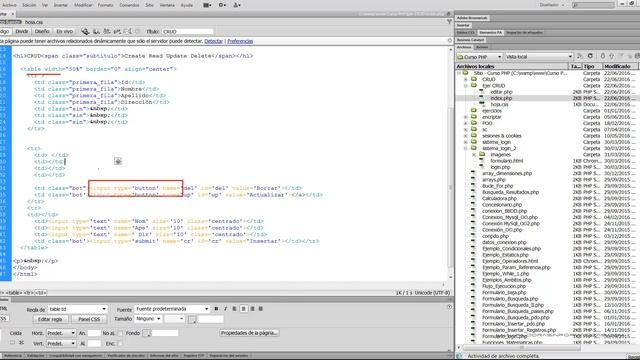Toggle bold in the Properties panel
The height and width of the screenshot is (360, 640).
216,309
